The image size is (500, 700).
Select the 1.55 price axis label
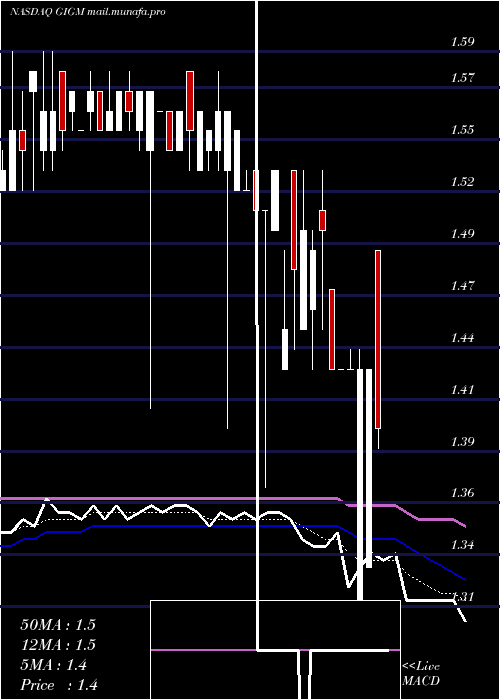[462, 130]
